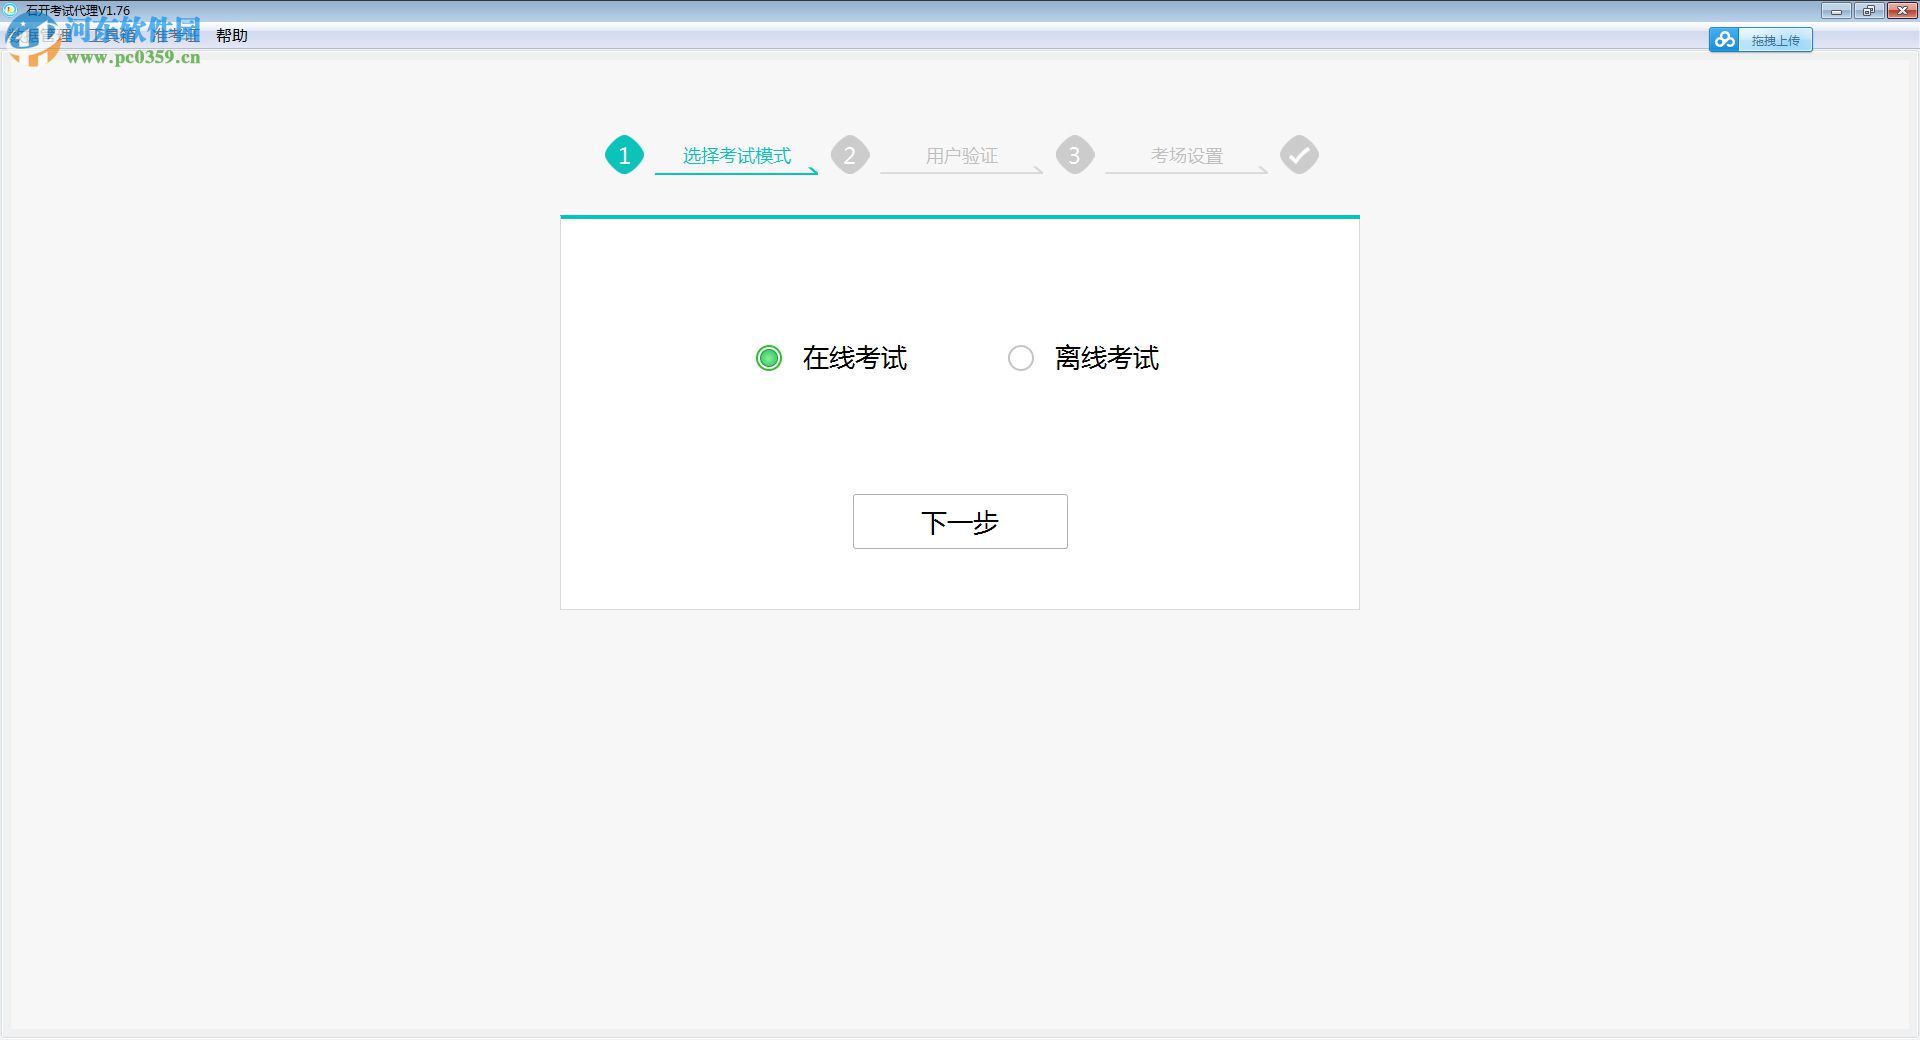Image resolution: width=1920 pixels, height=1040 pixels.
Task: Click the final checkmark step icon
Action: (x=1298, y=155)
